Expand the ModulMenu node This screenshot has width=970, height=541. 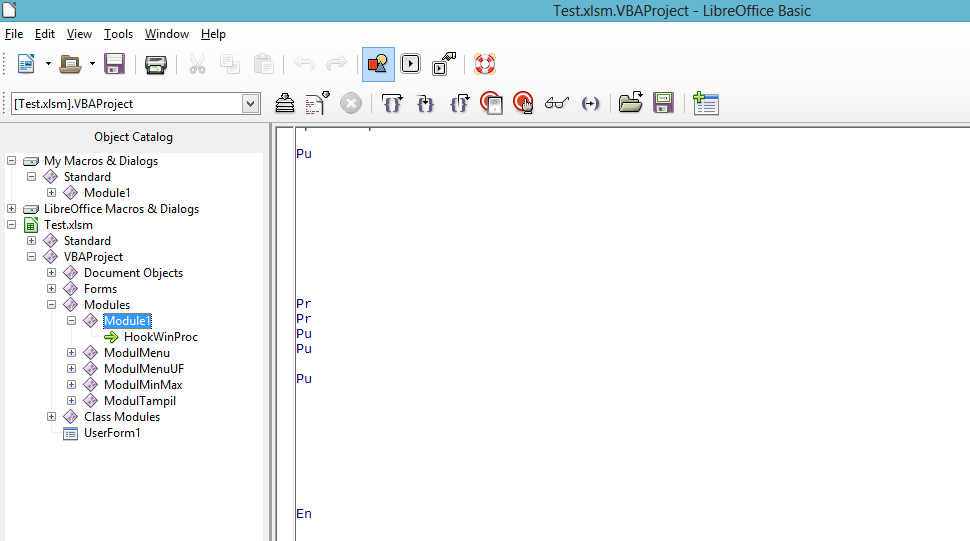tap(72, 352)
